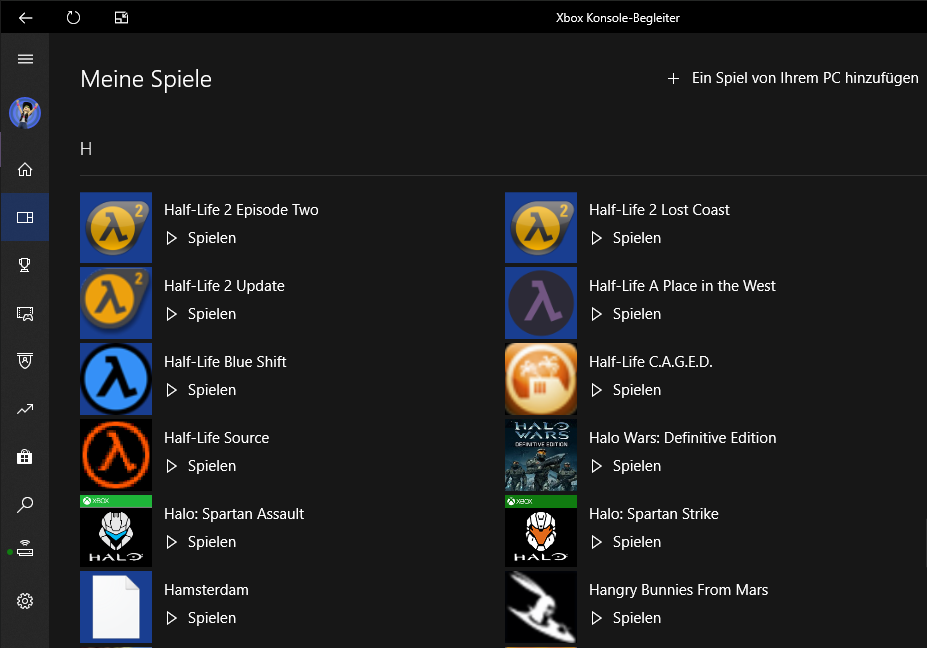927x648 pixels.
Task: Select the Half-Life 2 Update title
Action: point(224,286)
